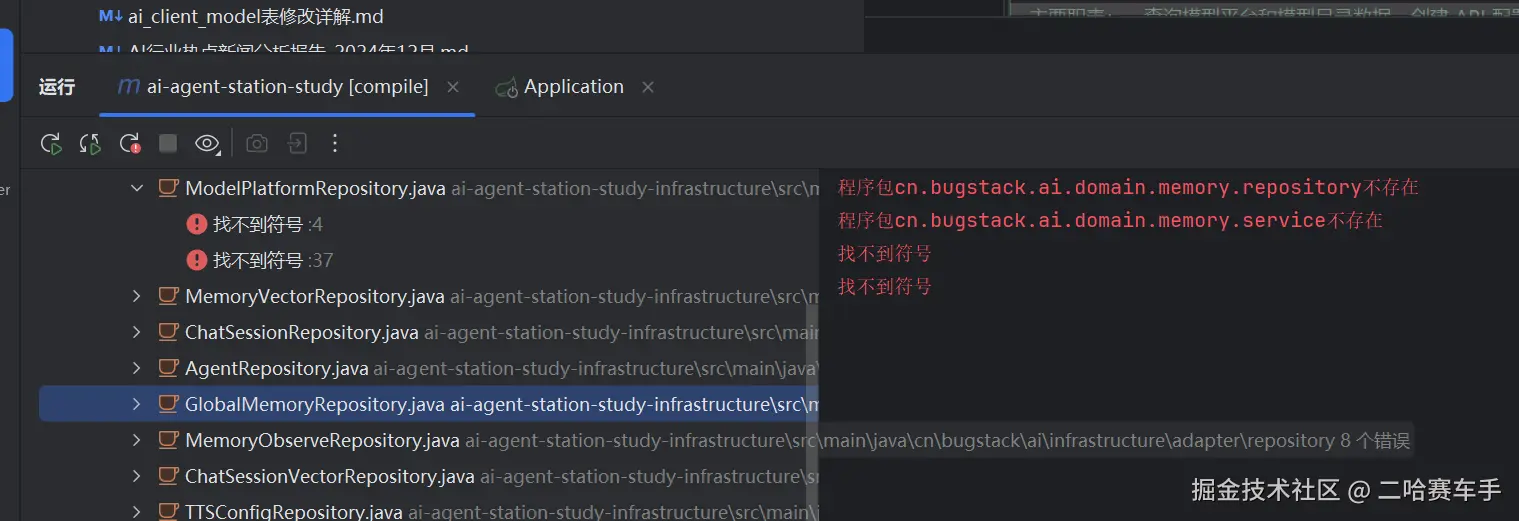Click Java file icon of ChatSessionRepository.java
The width and height of the screenshot is (1519, 521).
tap(168, 332)
